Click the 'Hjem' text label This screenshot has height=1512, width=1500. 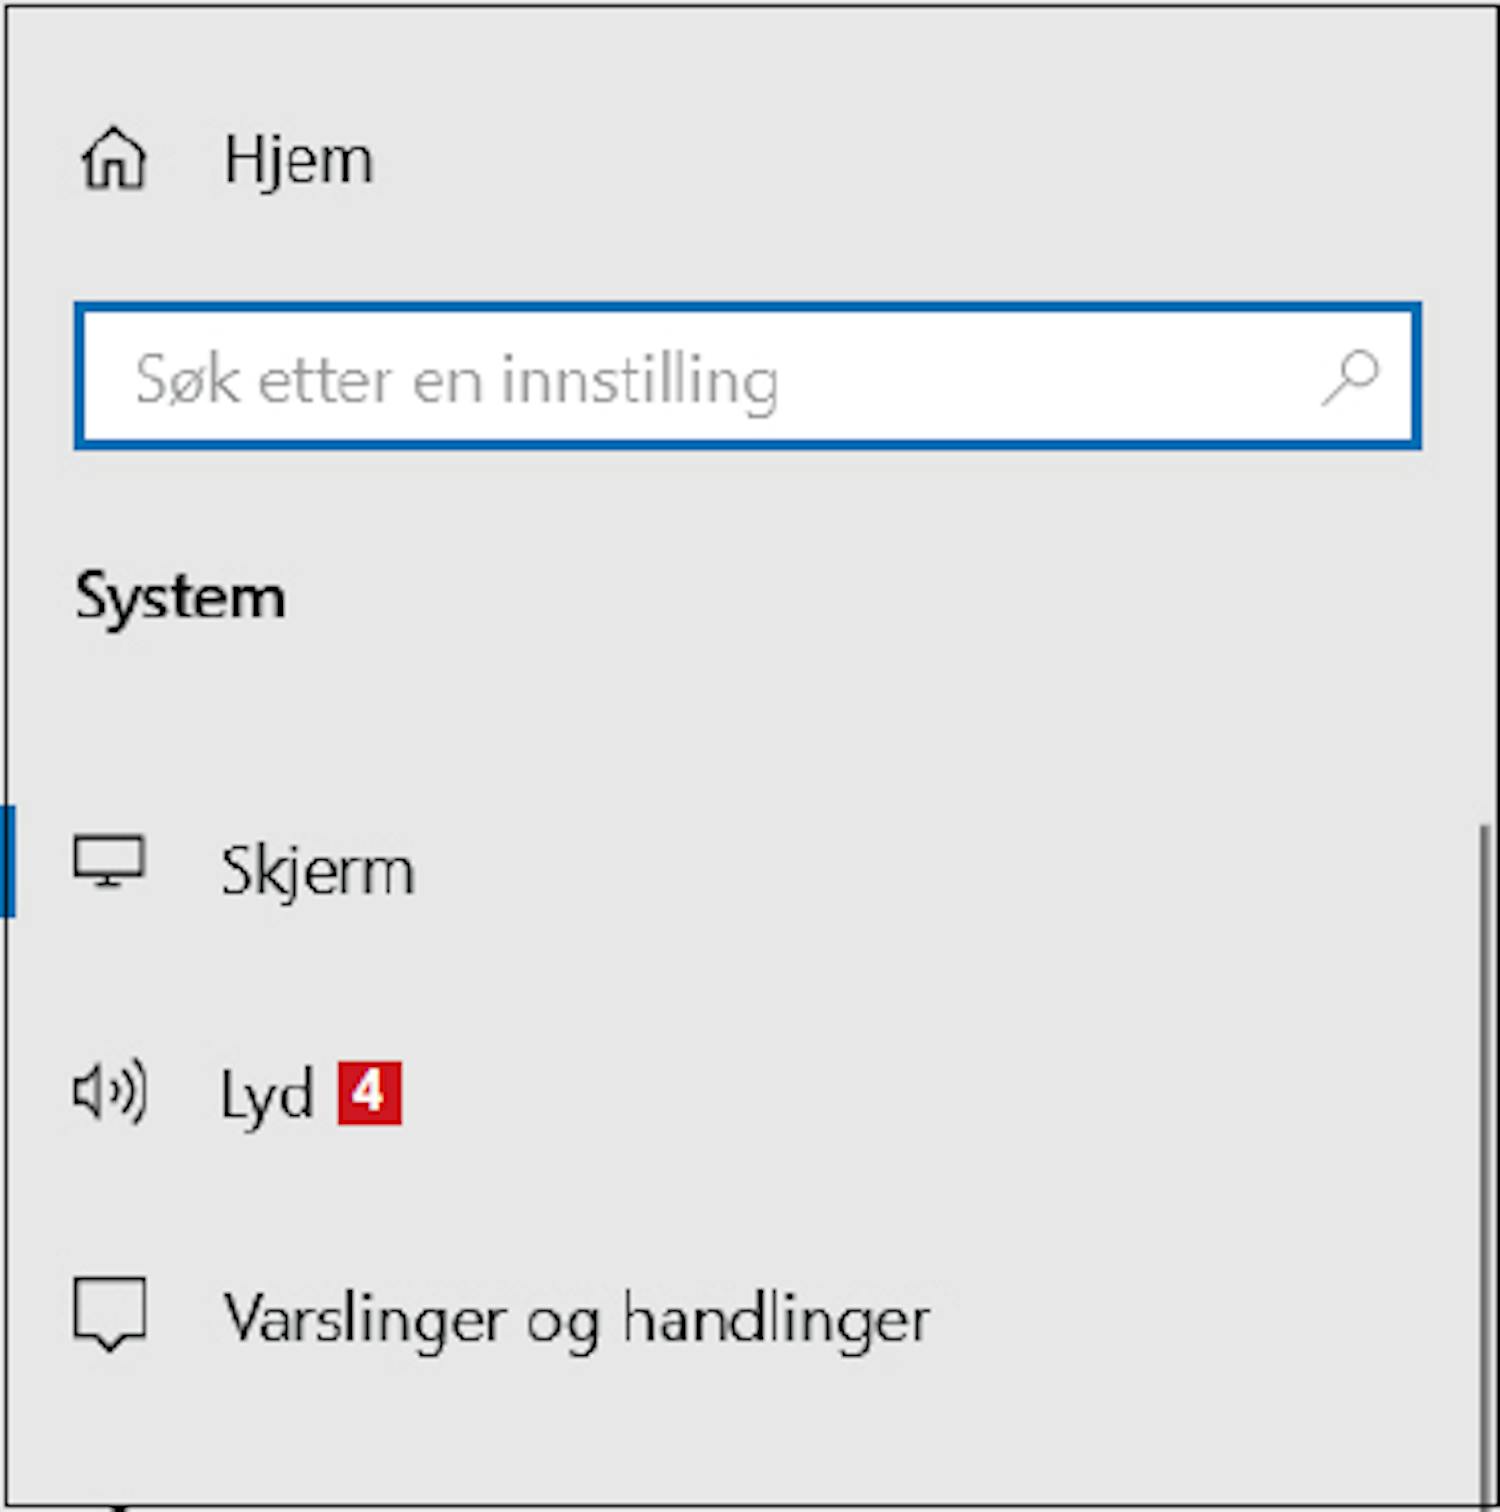(298, 160)
